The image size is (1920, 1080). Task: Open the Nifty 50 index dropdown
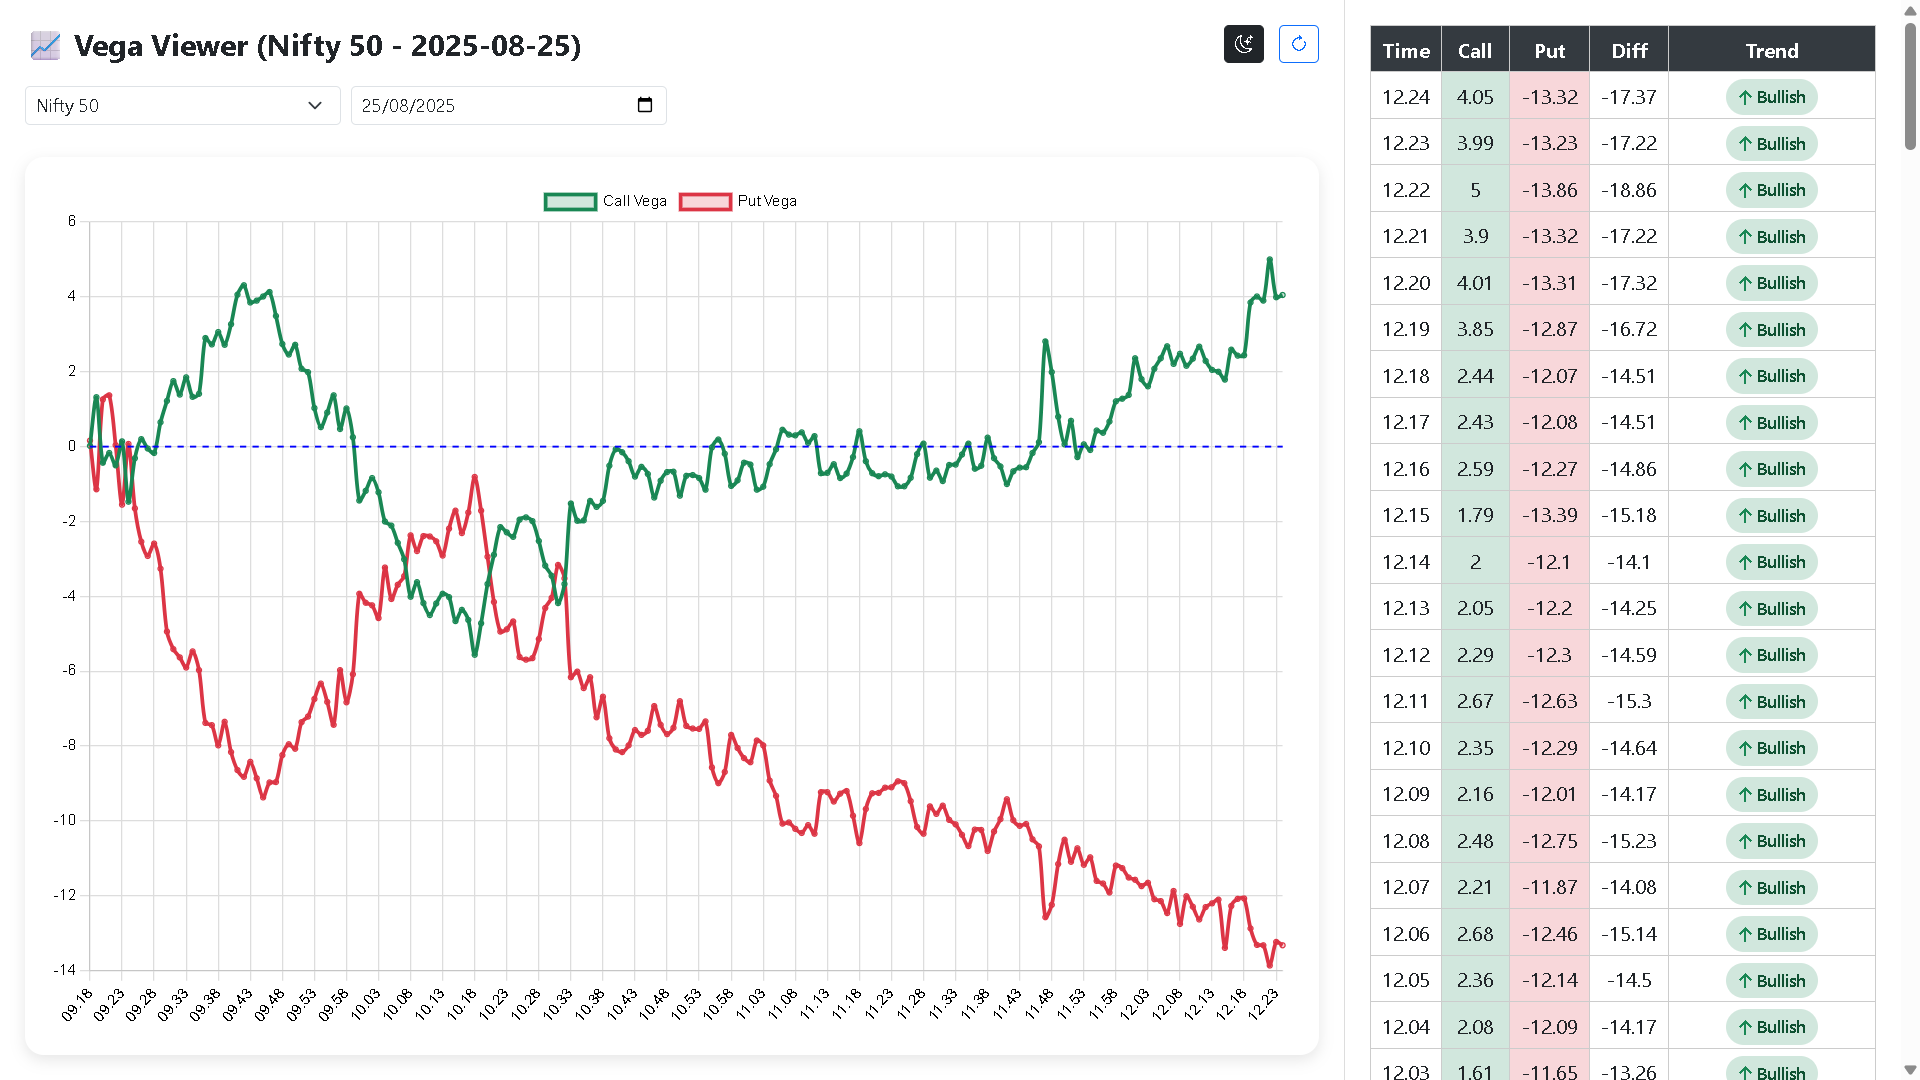[181, 105]
